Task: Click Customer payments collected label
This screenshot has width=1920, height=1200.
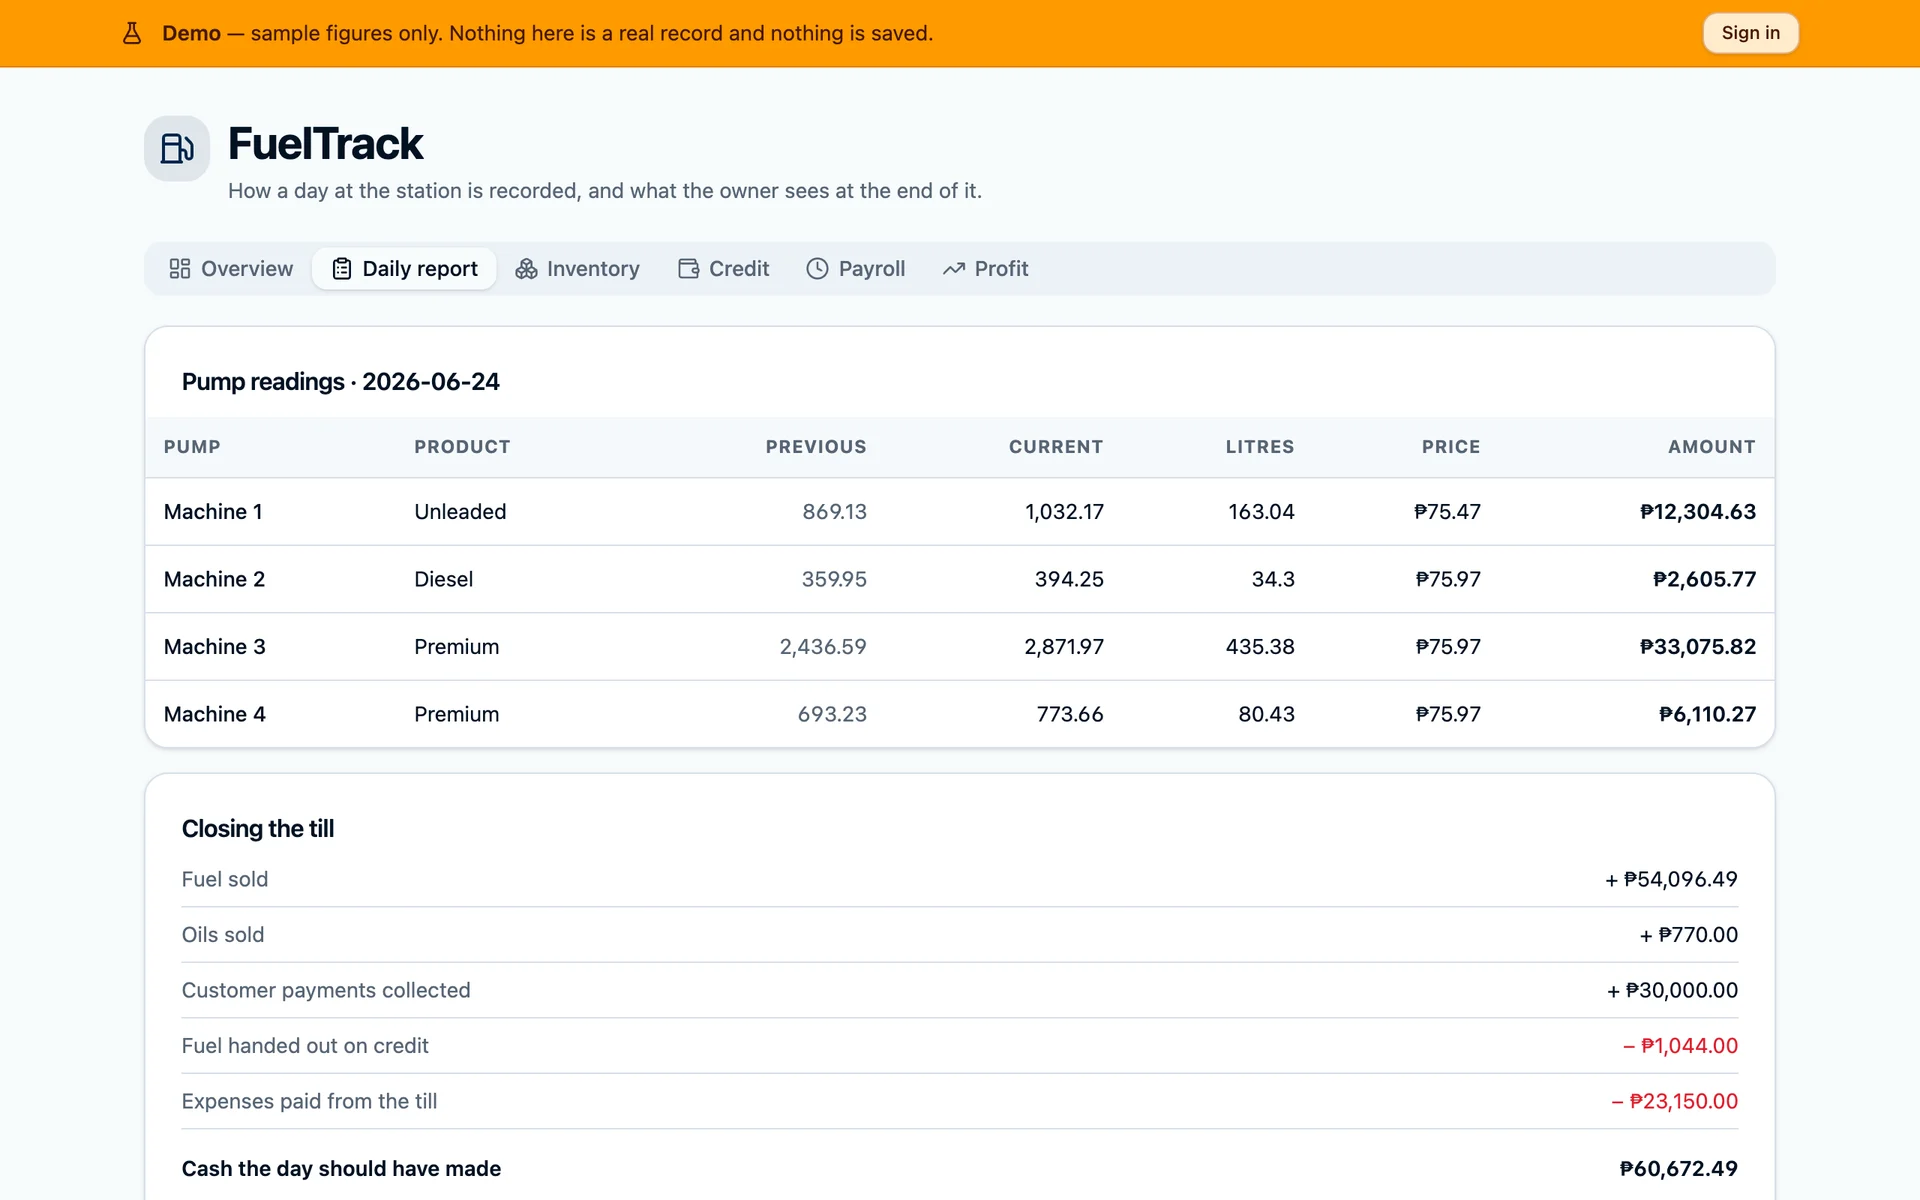Action: coord(326,990)
